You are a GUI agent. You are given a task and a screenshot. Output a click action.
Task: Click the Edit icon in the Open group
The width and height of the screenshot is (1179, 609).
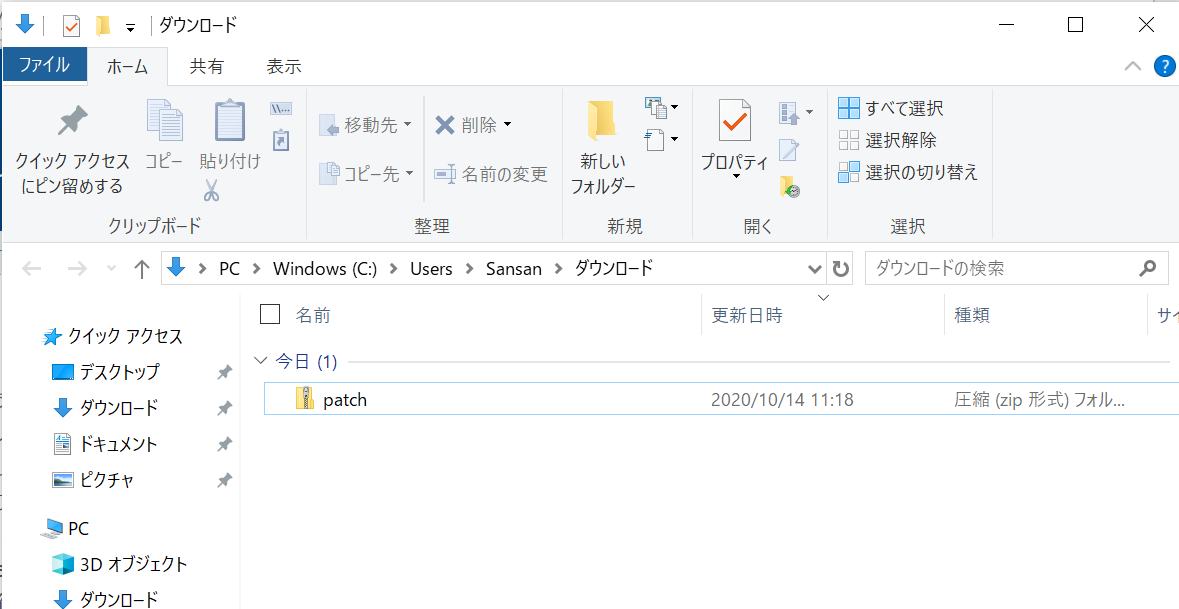tap(789, 150)
